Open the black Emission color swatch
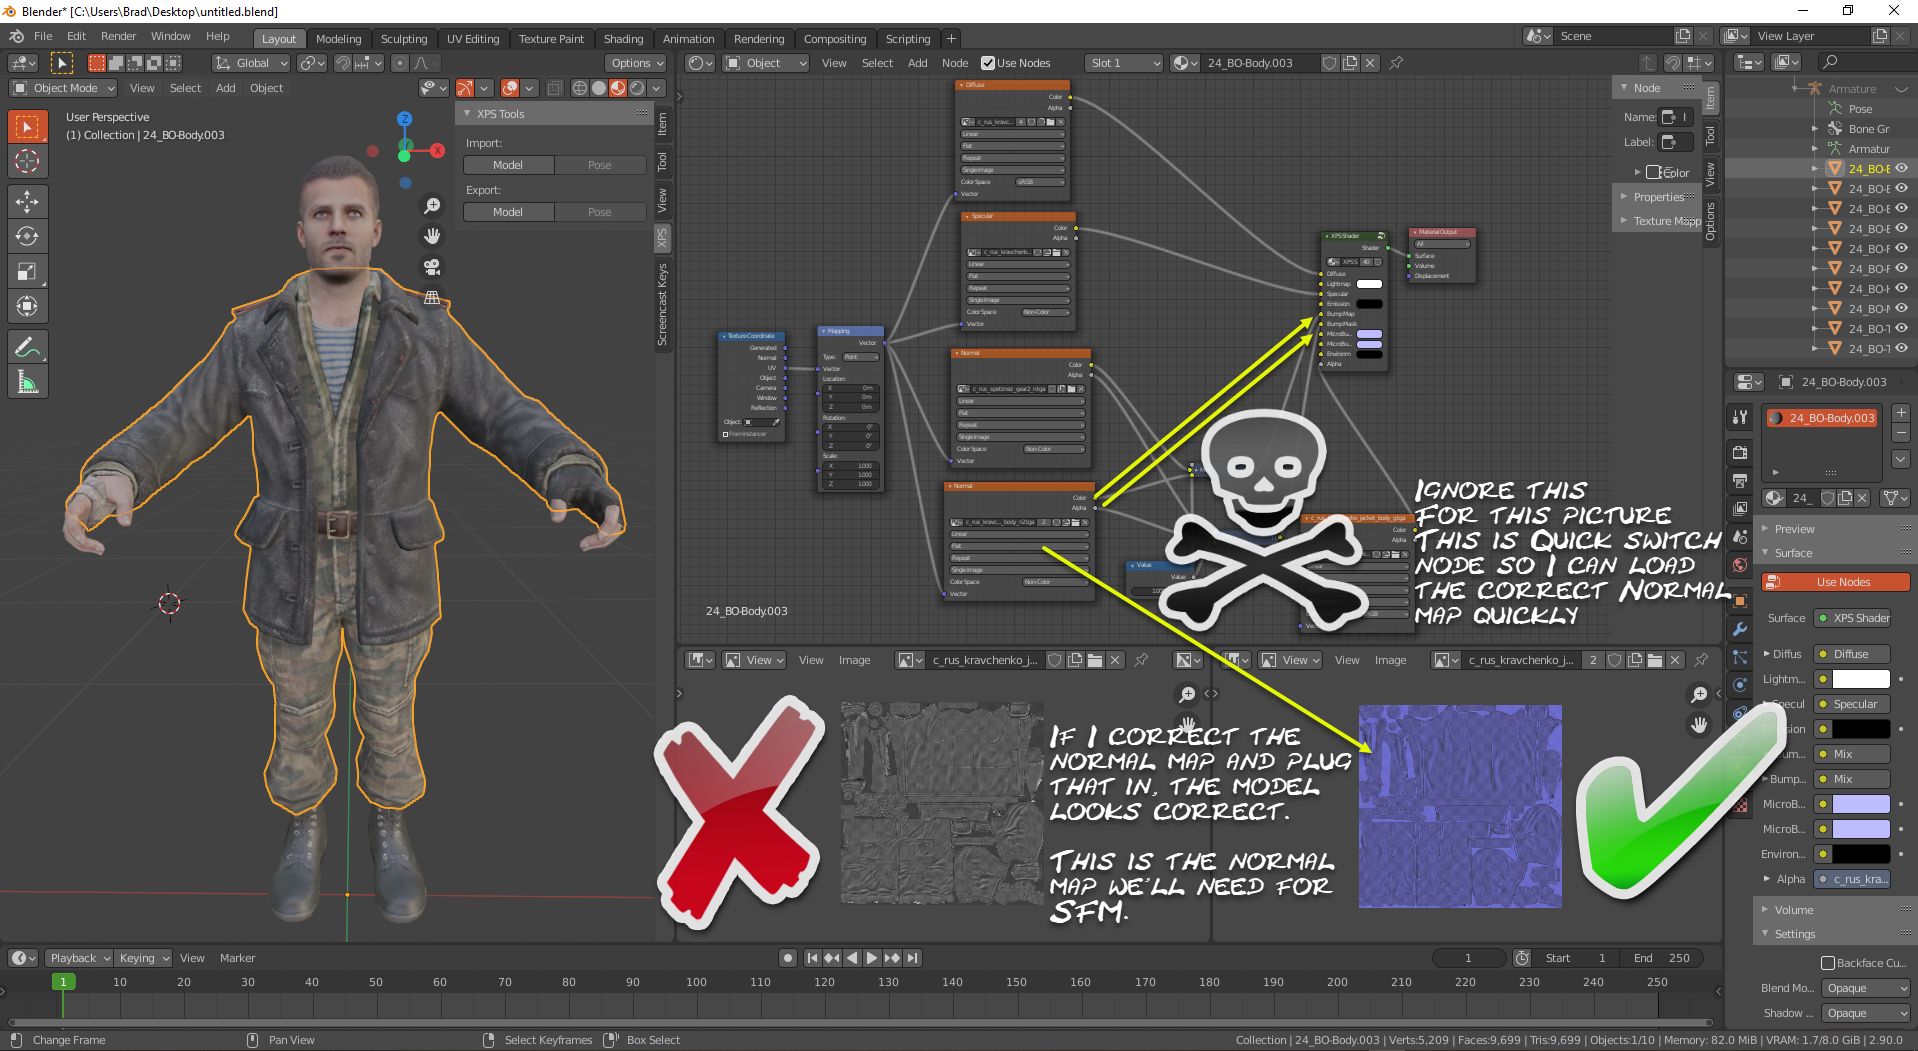Viewport: 1918px width, 1051px height. coord(1860,729)
